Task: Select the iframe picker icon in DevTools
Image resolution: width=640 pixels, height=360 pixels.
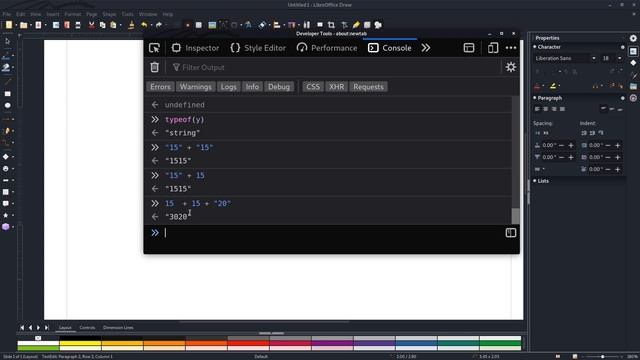Action: point(469,48)
